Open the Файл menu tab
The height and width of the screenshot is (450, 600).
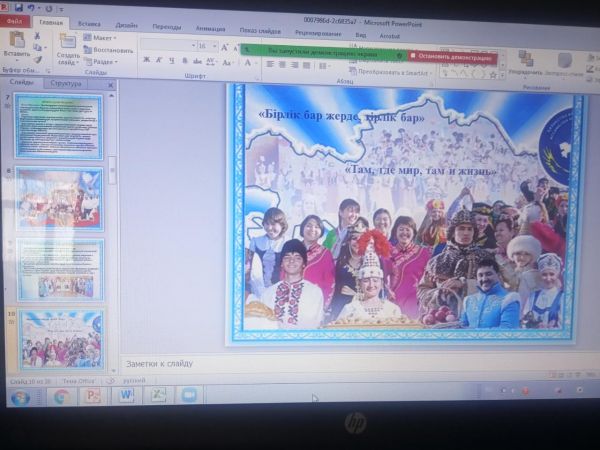[x=14, y=19]
